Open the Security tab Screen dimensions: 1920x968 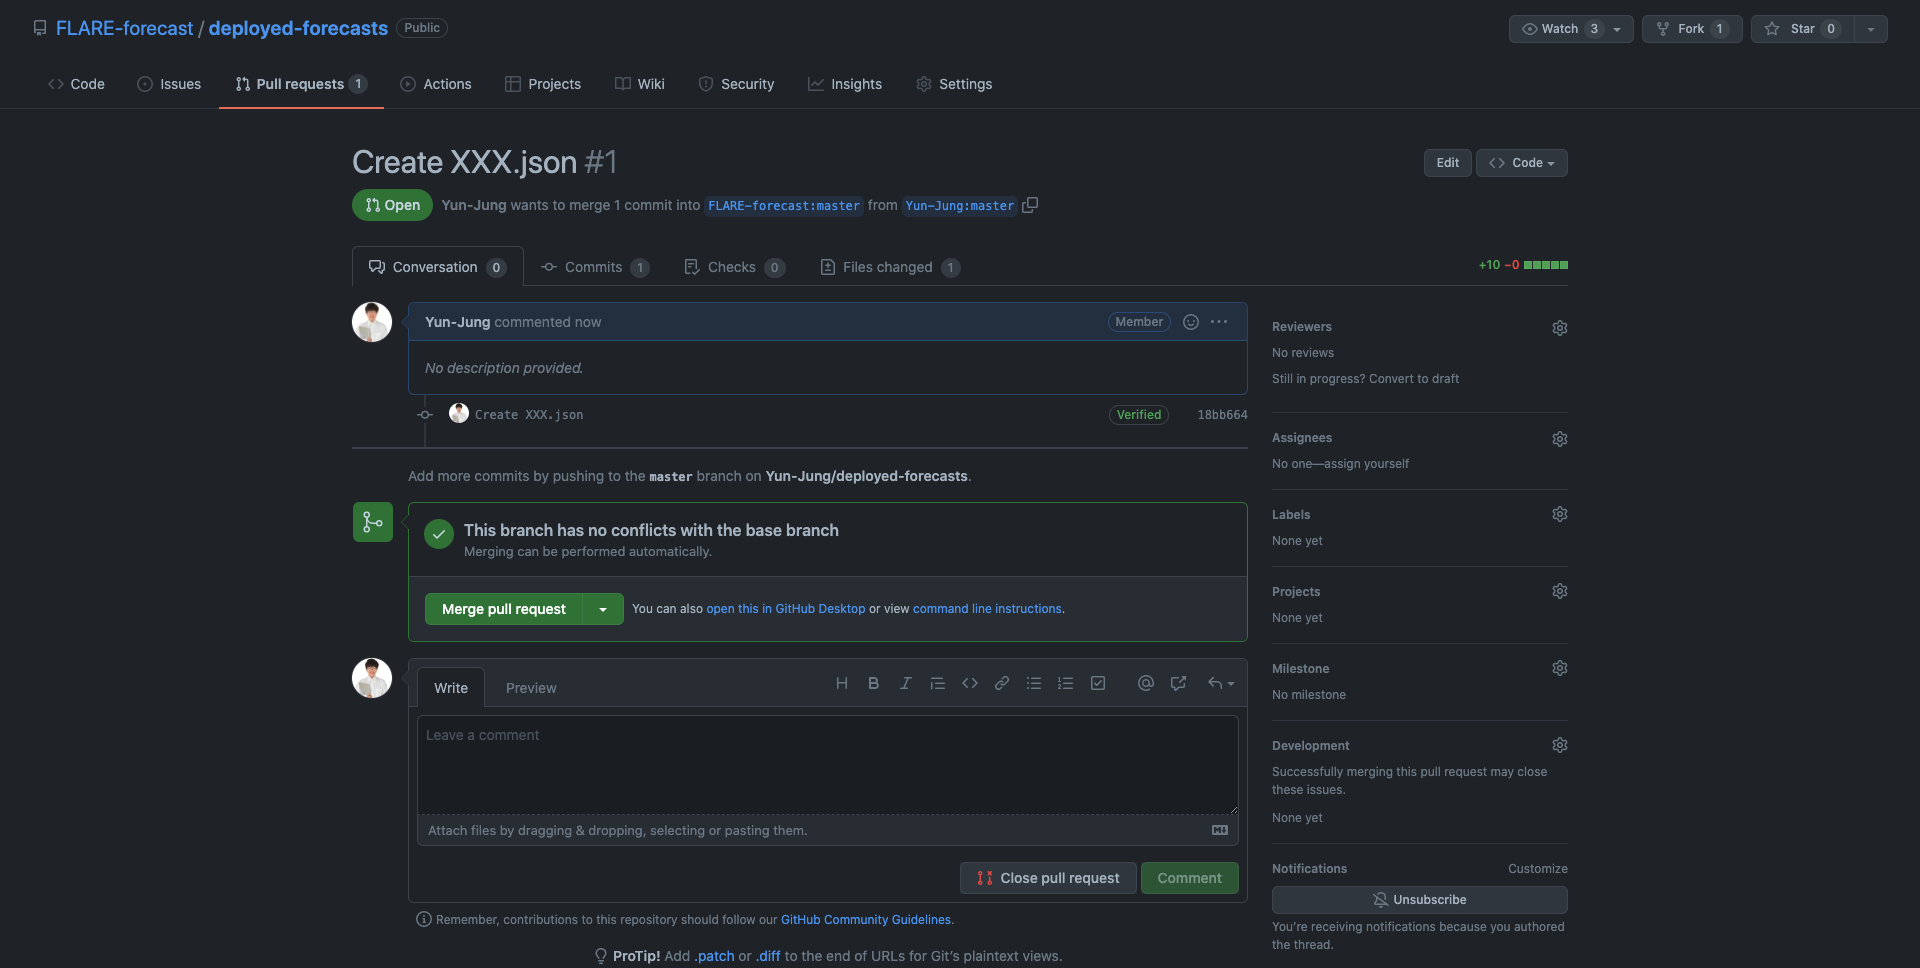tap(736, 84)
